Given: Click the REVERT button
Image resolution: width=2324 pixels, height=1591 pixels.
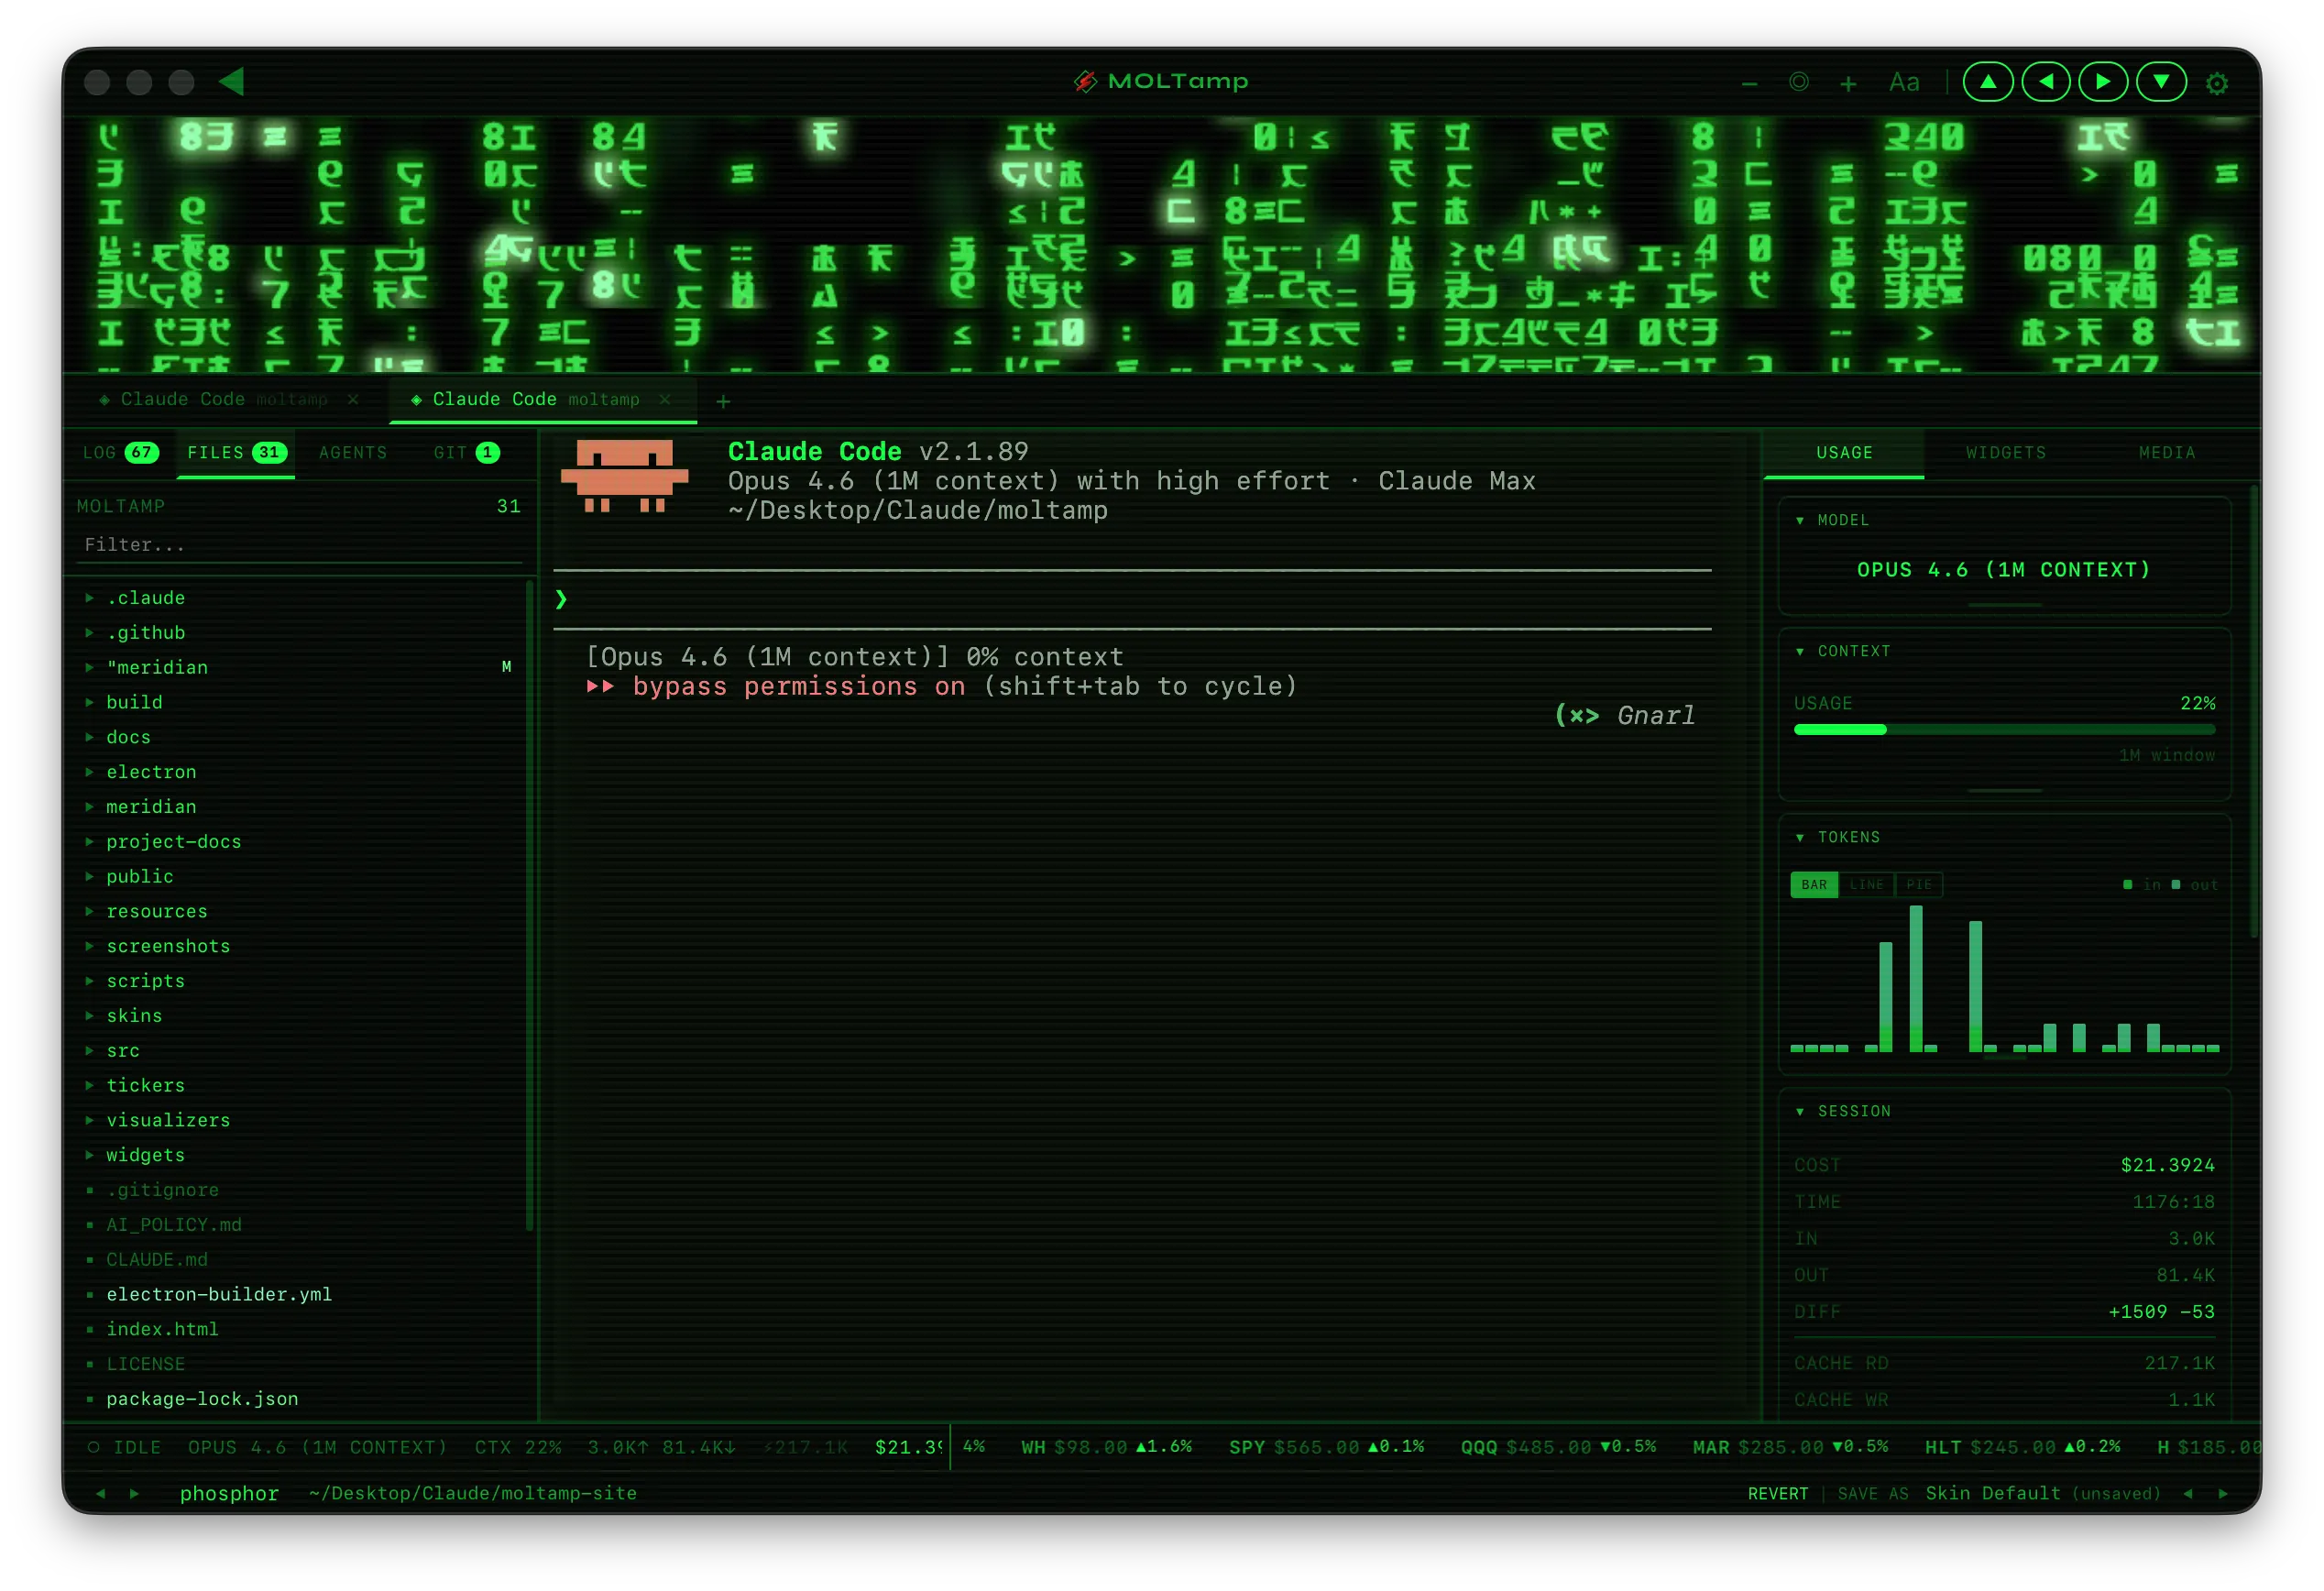Looking at the screenshot, I should pyautogui.click(x=1777, y=1493).
